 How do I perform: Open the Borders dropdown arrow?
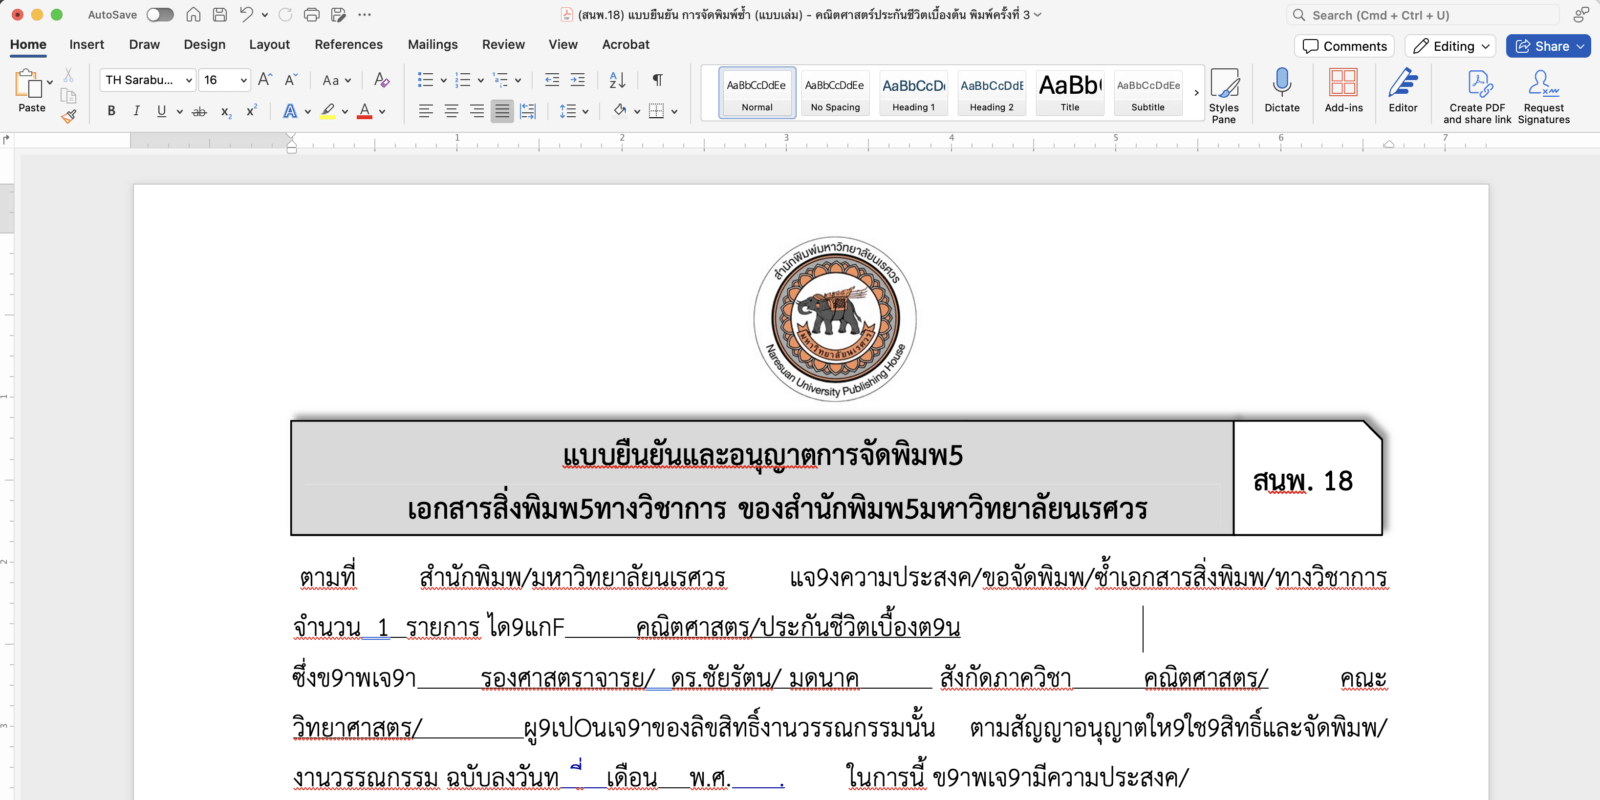(x=675, y=112)
